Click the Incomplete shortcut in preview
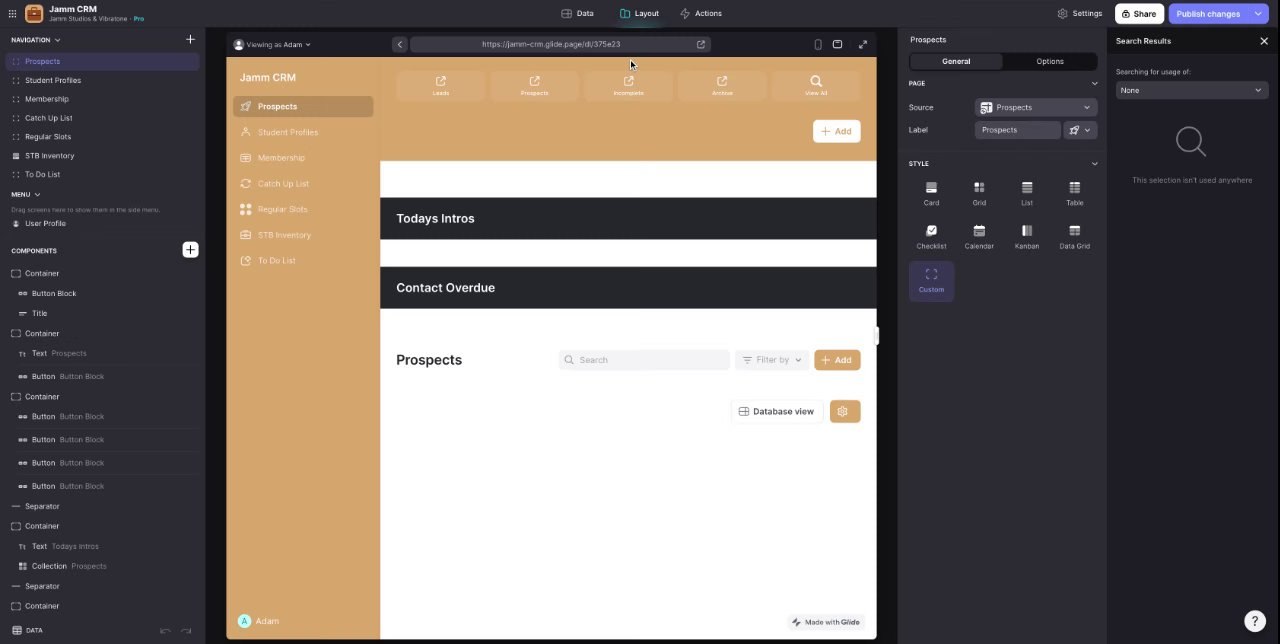 tap(628, 85)
